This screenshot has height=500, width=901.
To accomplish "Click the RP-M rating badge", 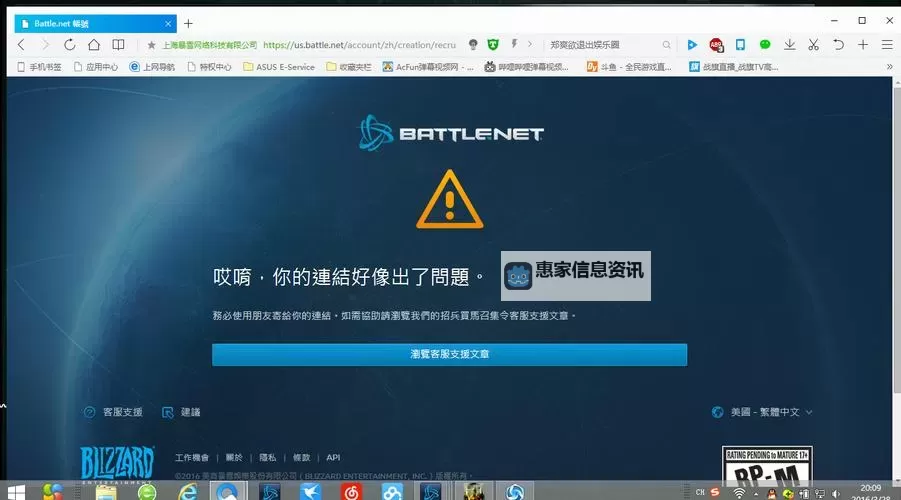I will [767, 466].
